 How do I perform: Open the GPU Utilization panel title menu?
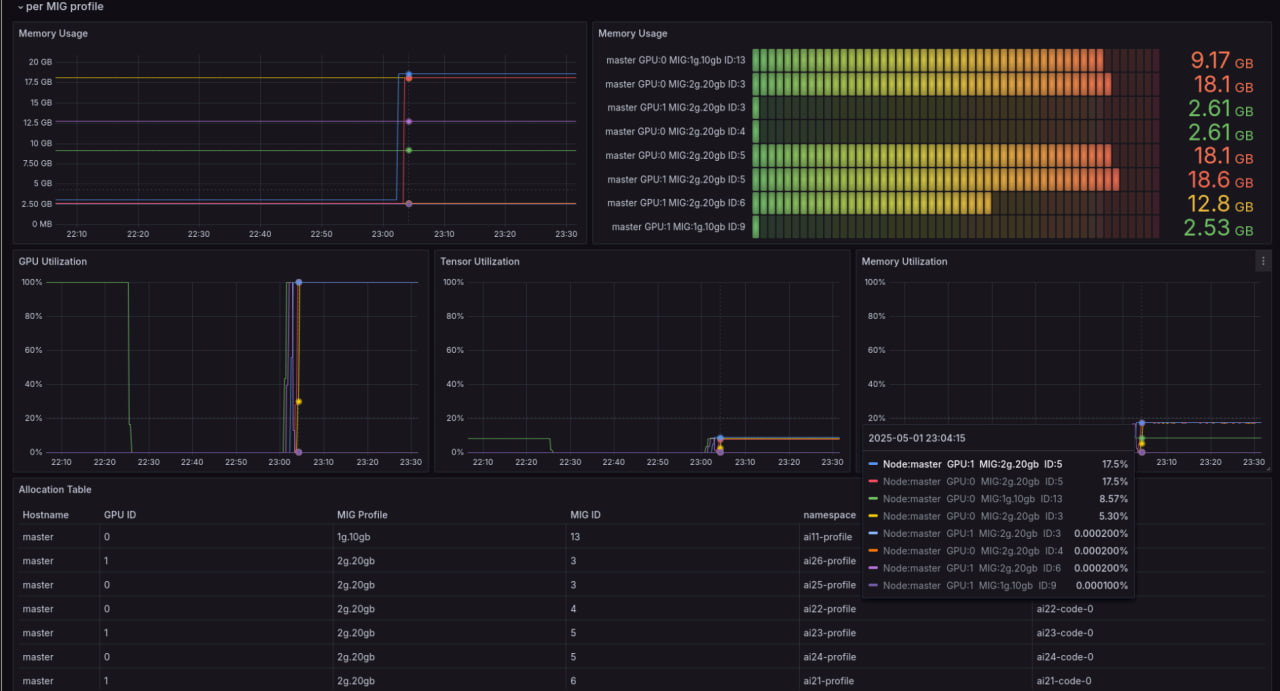tap(52, 262)
